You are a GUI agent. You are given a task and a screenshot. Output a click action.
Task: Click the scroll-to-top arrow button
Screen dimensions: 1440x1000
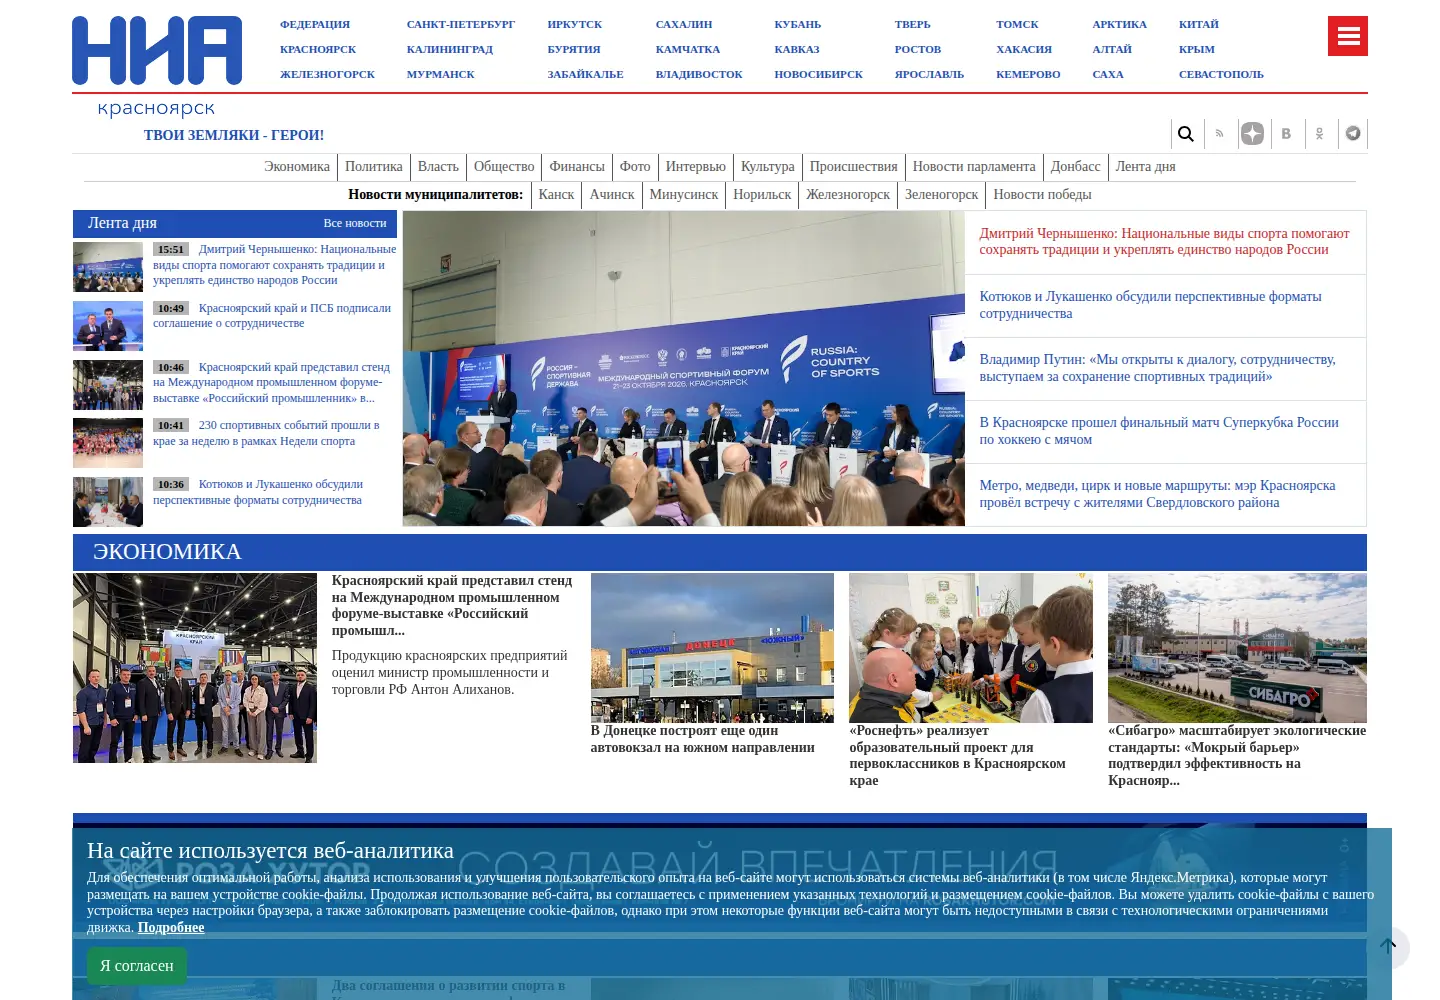1388,946
